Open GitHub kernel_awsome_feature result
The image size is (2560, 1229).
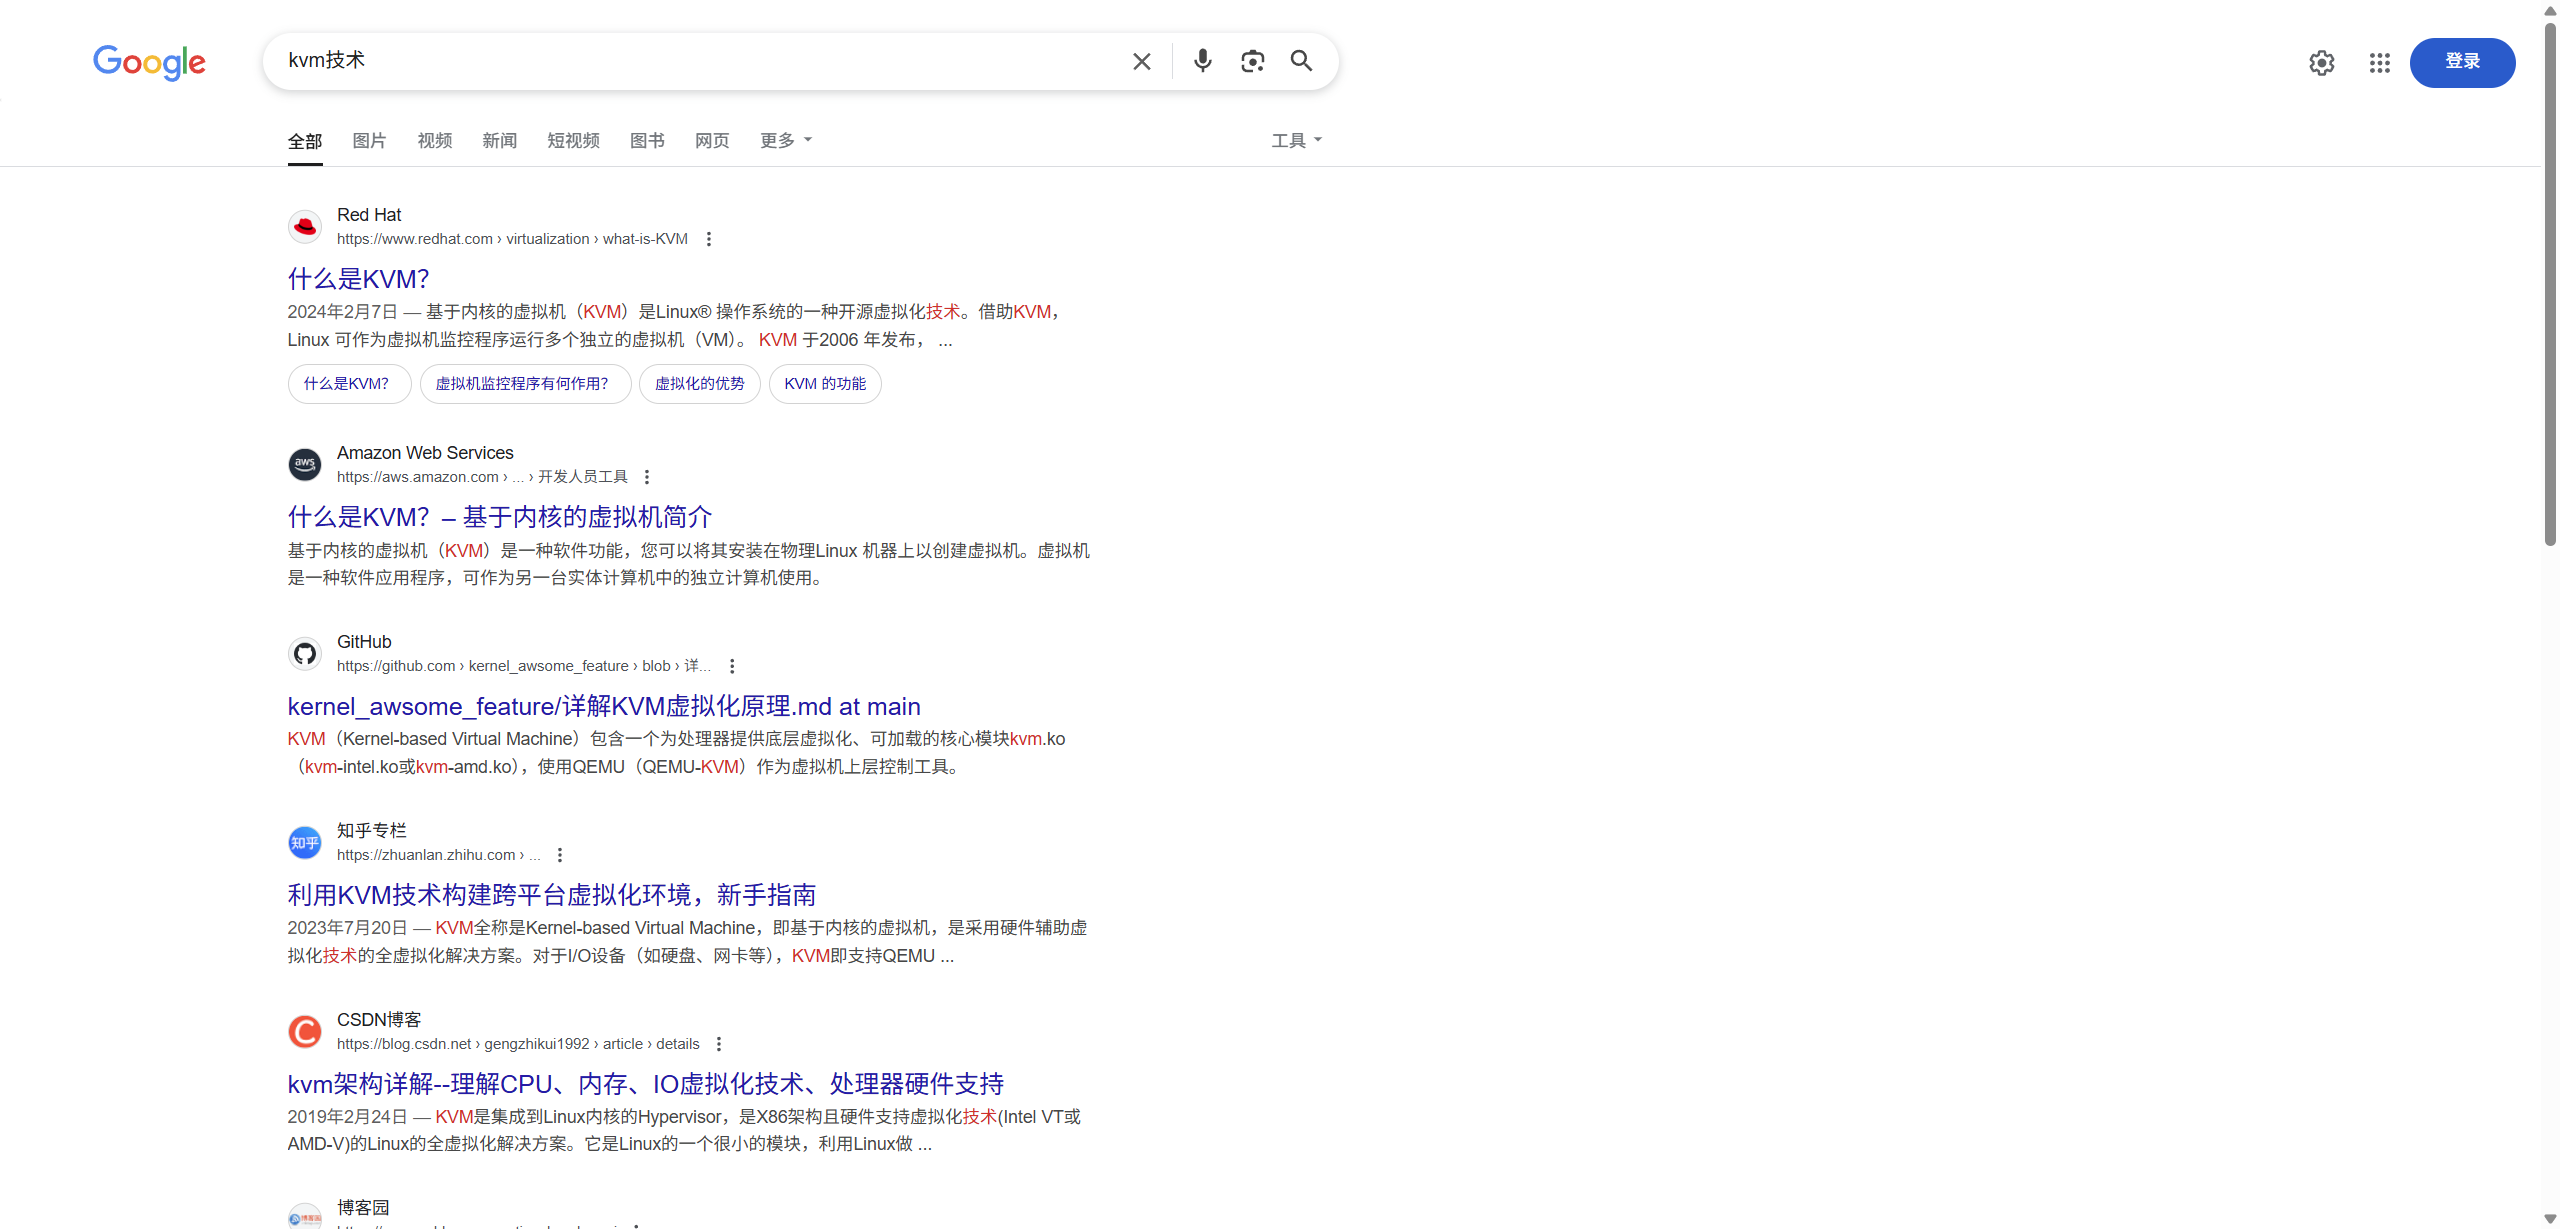pos(604,706)
